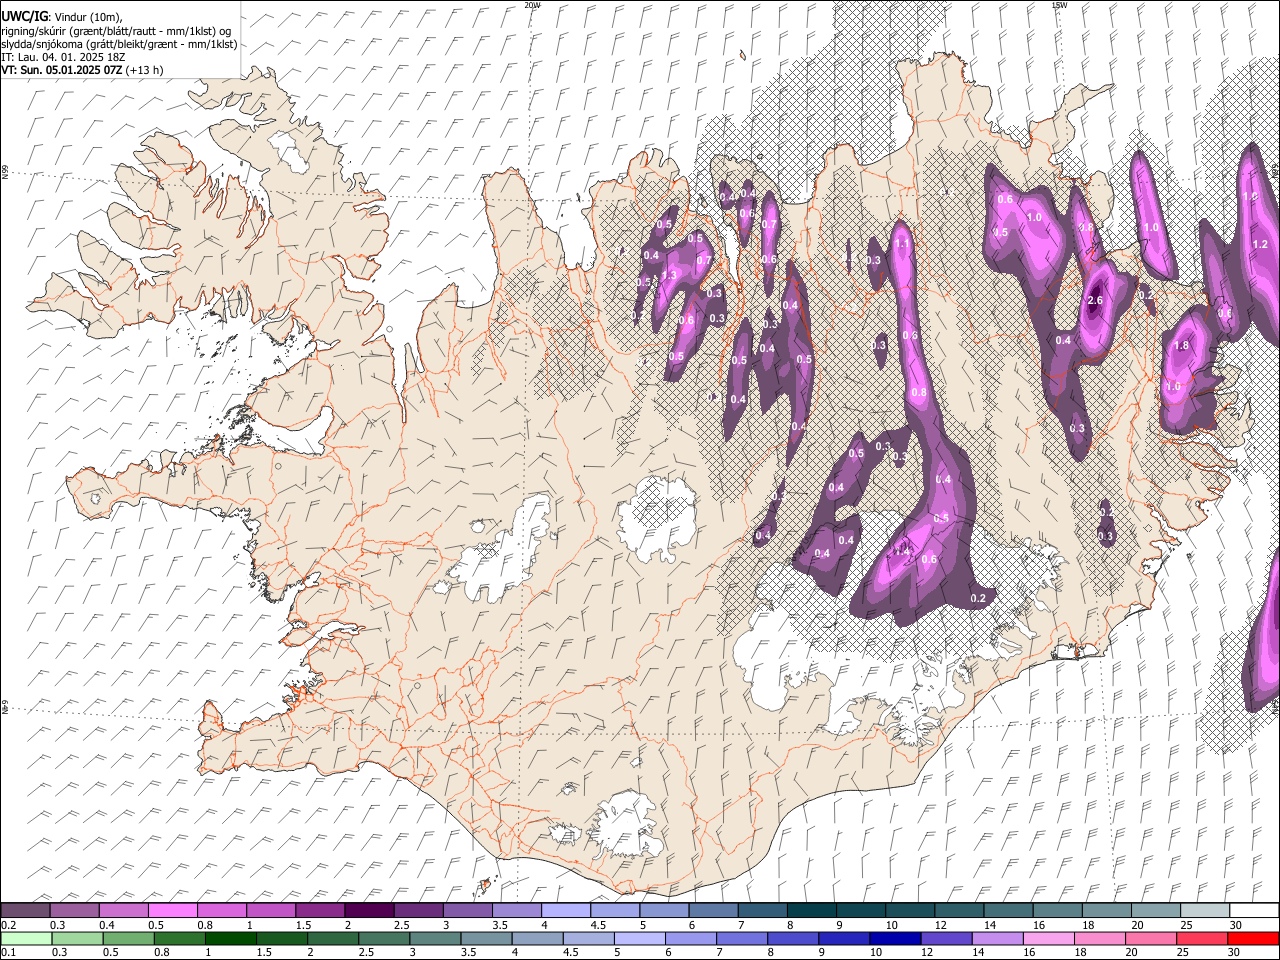Click the top legend swatch between 0.2 and 0.3
1280x960 pixels.
25,910
